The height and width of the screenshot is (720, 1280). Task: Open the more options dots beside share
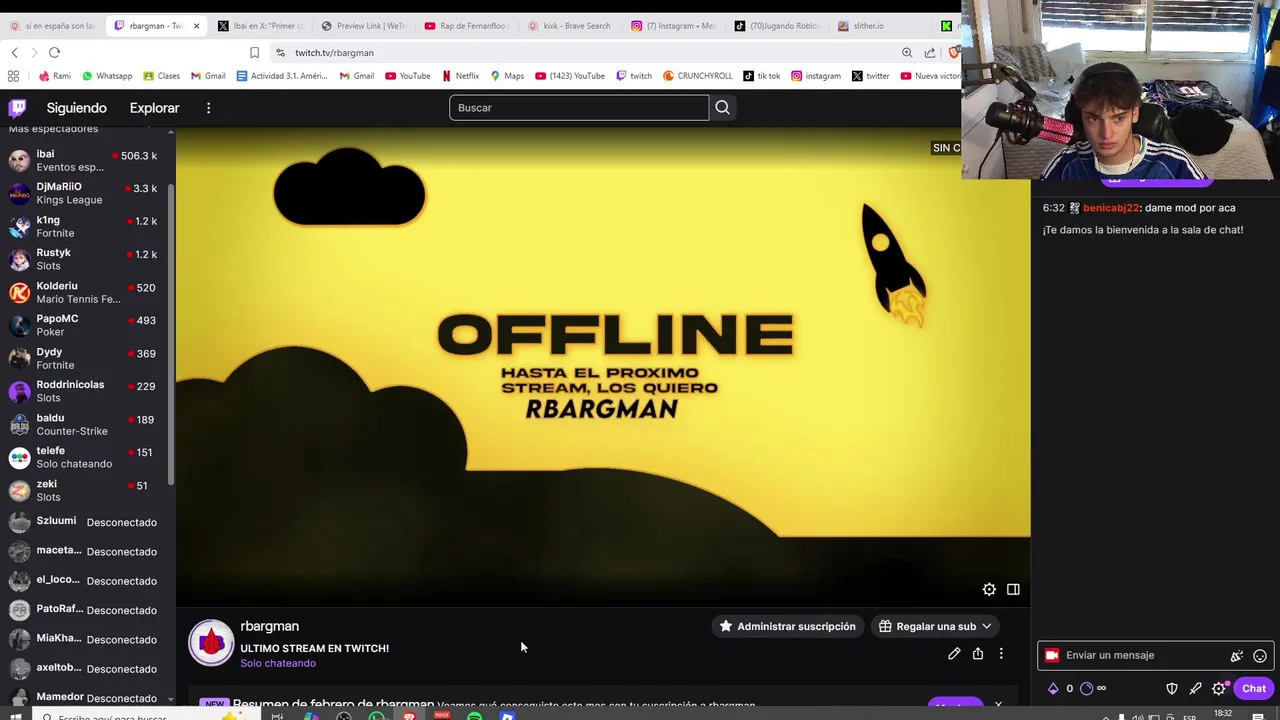click(x=1001, y=654)
